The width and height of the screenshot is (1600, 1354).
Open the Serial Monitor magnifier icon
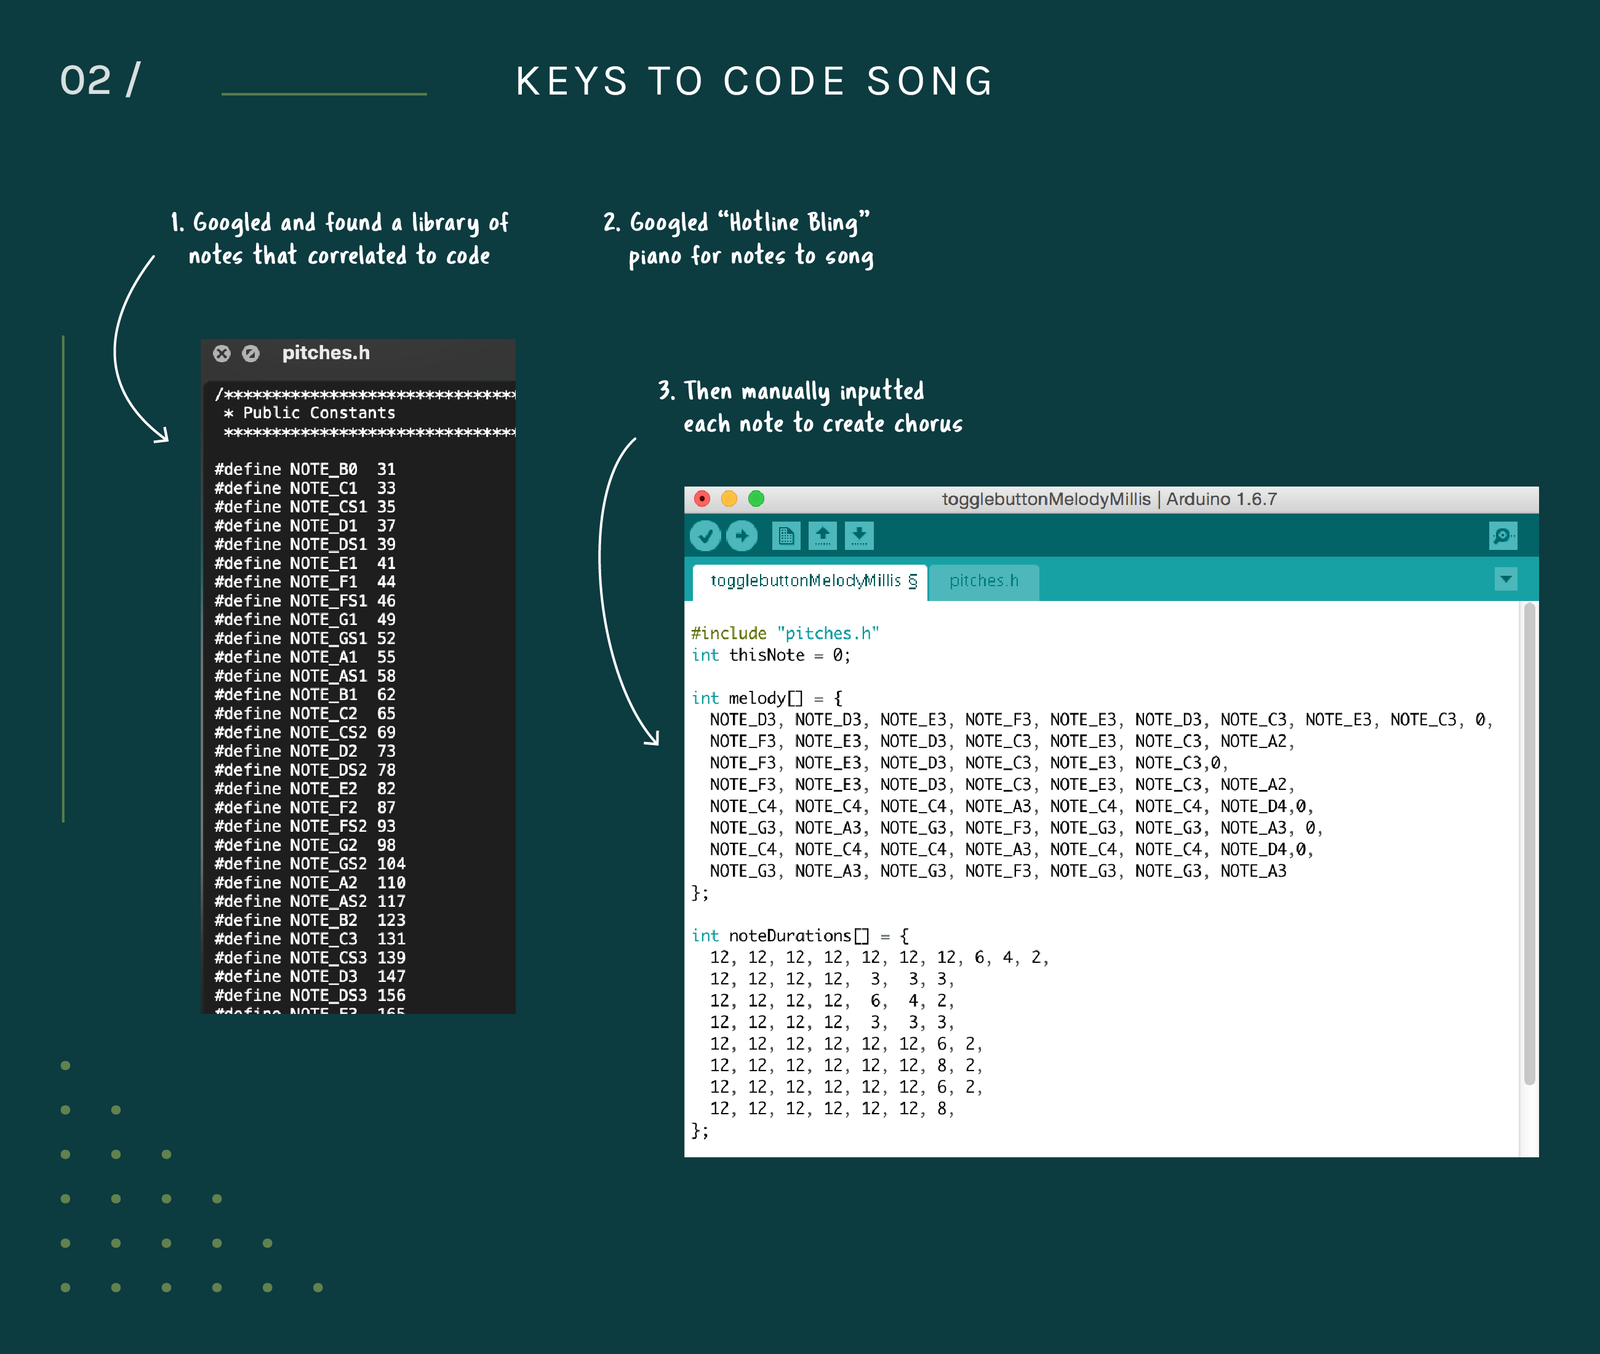(x=1502, y=536)
